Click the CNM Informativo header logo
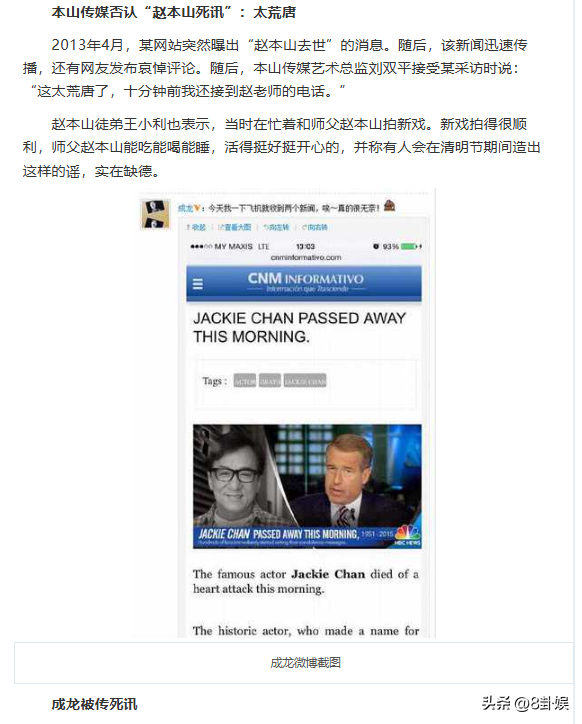 [306, 282]
